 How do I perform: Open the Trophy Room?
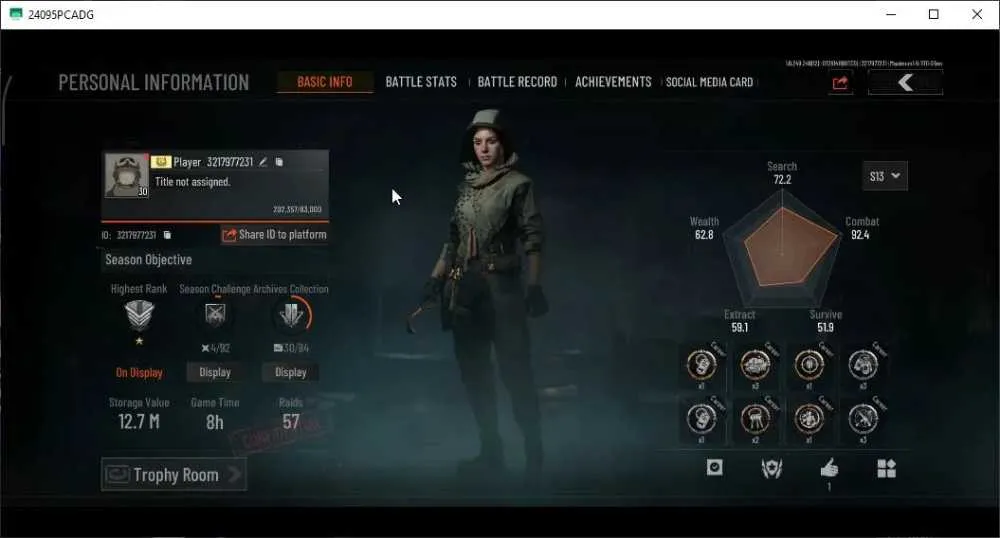coord(173,474)
